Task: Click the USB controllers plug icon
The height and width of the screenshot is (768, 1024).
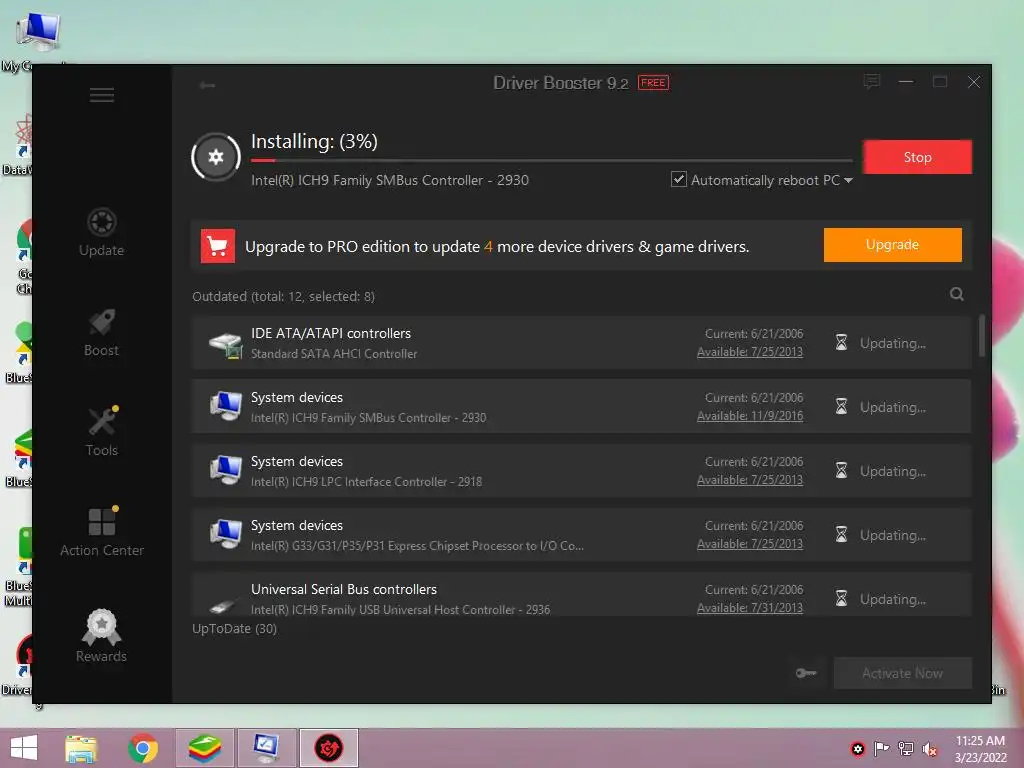Action: coord(224,605)
